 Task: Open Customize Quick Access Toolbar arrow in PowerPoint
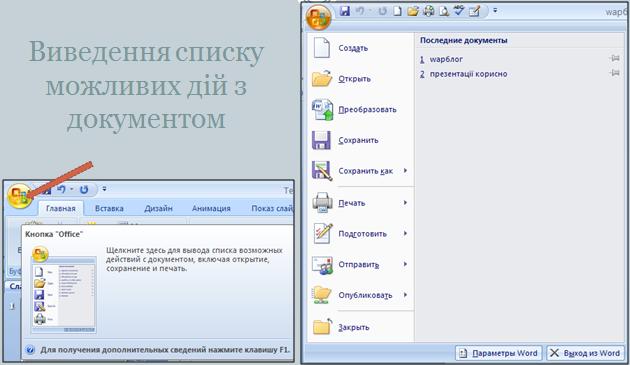pyautogui.click(x=104, y=189)
